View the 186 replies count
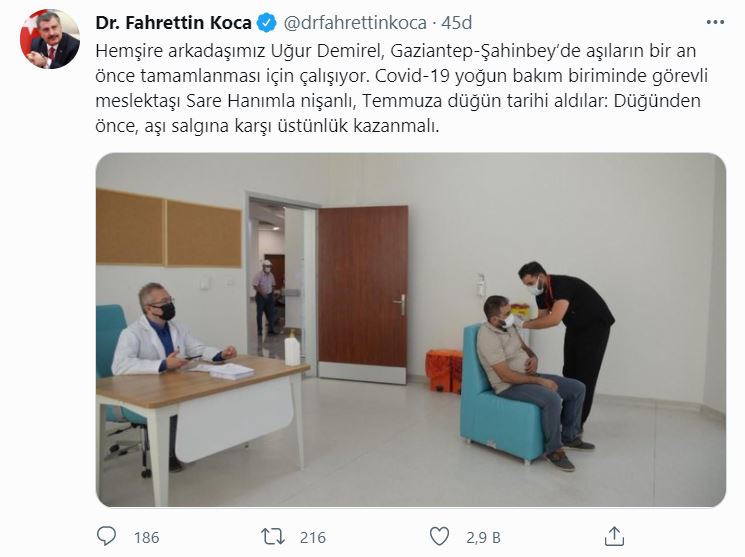Viewport: 745px width, 557px height. [146, 538]
